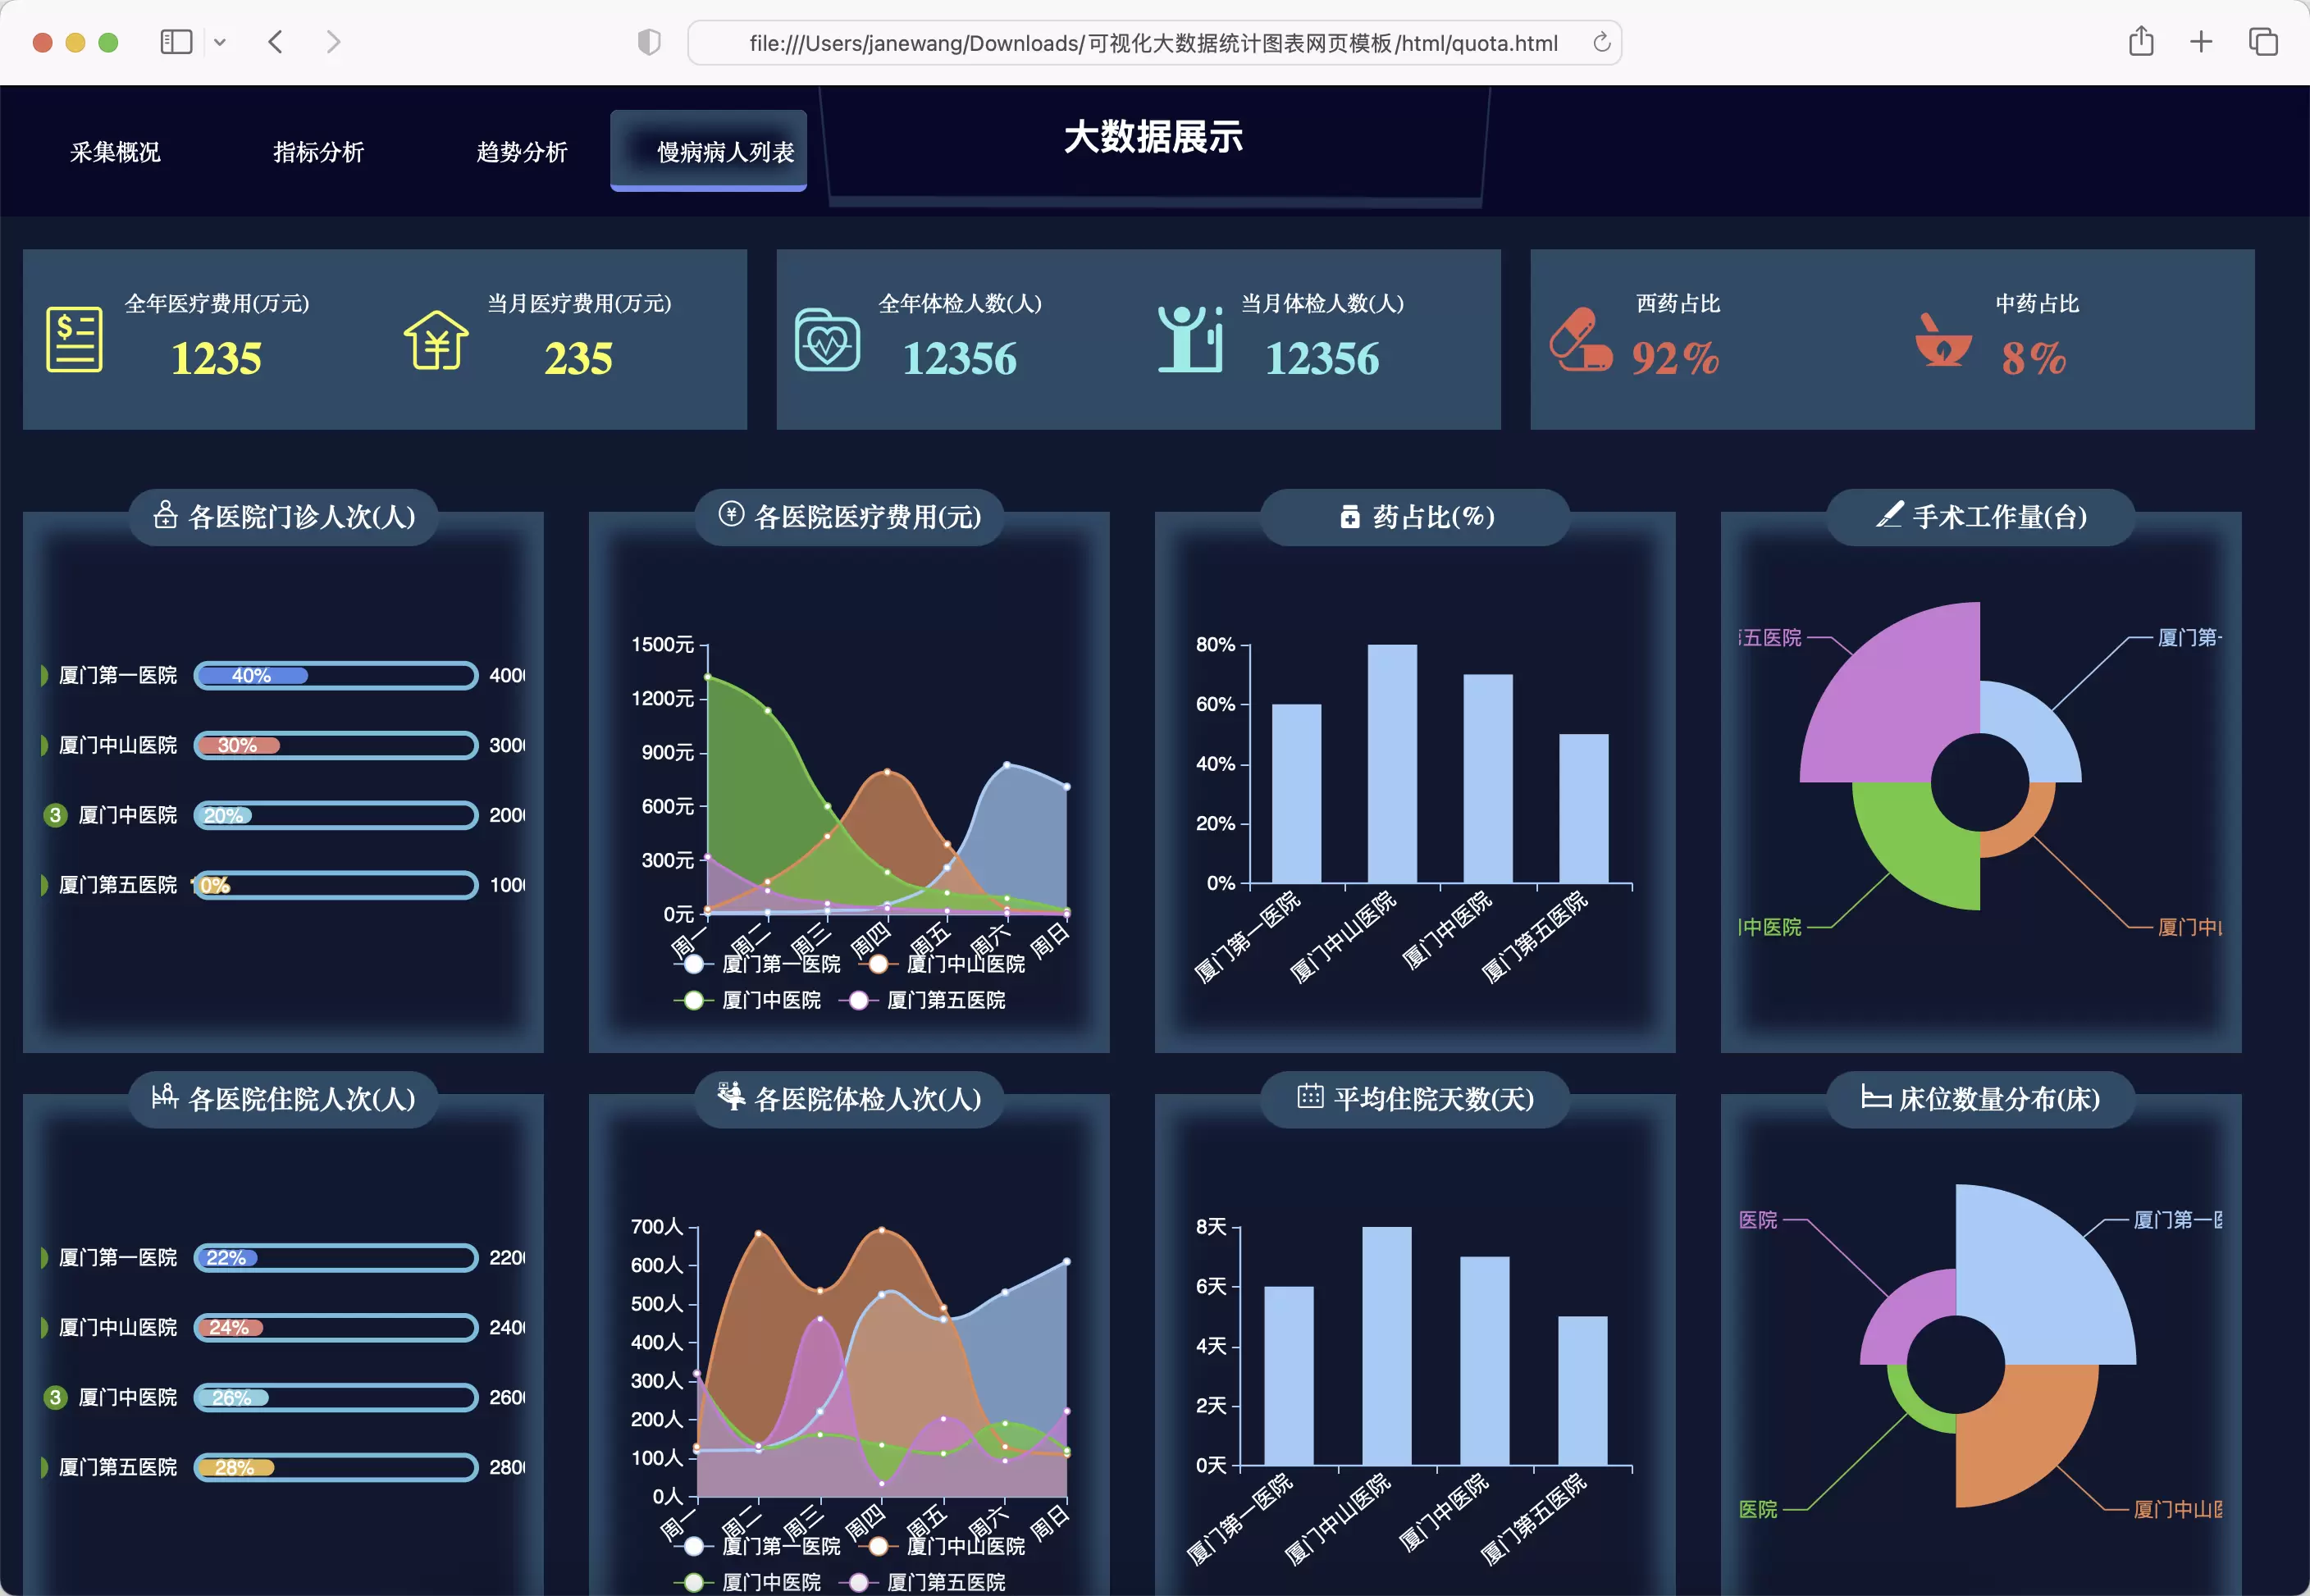Focus the address bar showing quota.html
The width and height of the screenshot is (2310, 1596).
click(1154, 43)
